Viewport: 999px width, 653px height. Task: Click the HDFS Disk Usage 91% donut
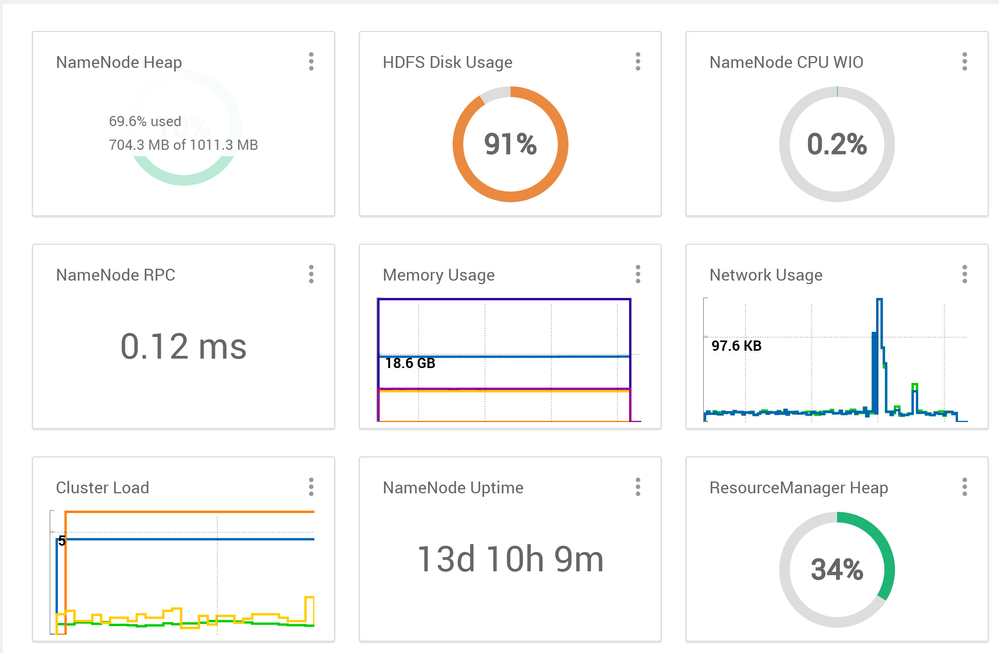pos(510,144)
